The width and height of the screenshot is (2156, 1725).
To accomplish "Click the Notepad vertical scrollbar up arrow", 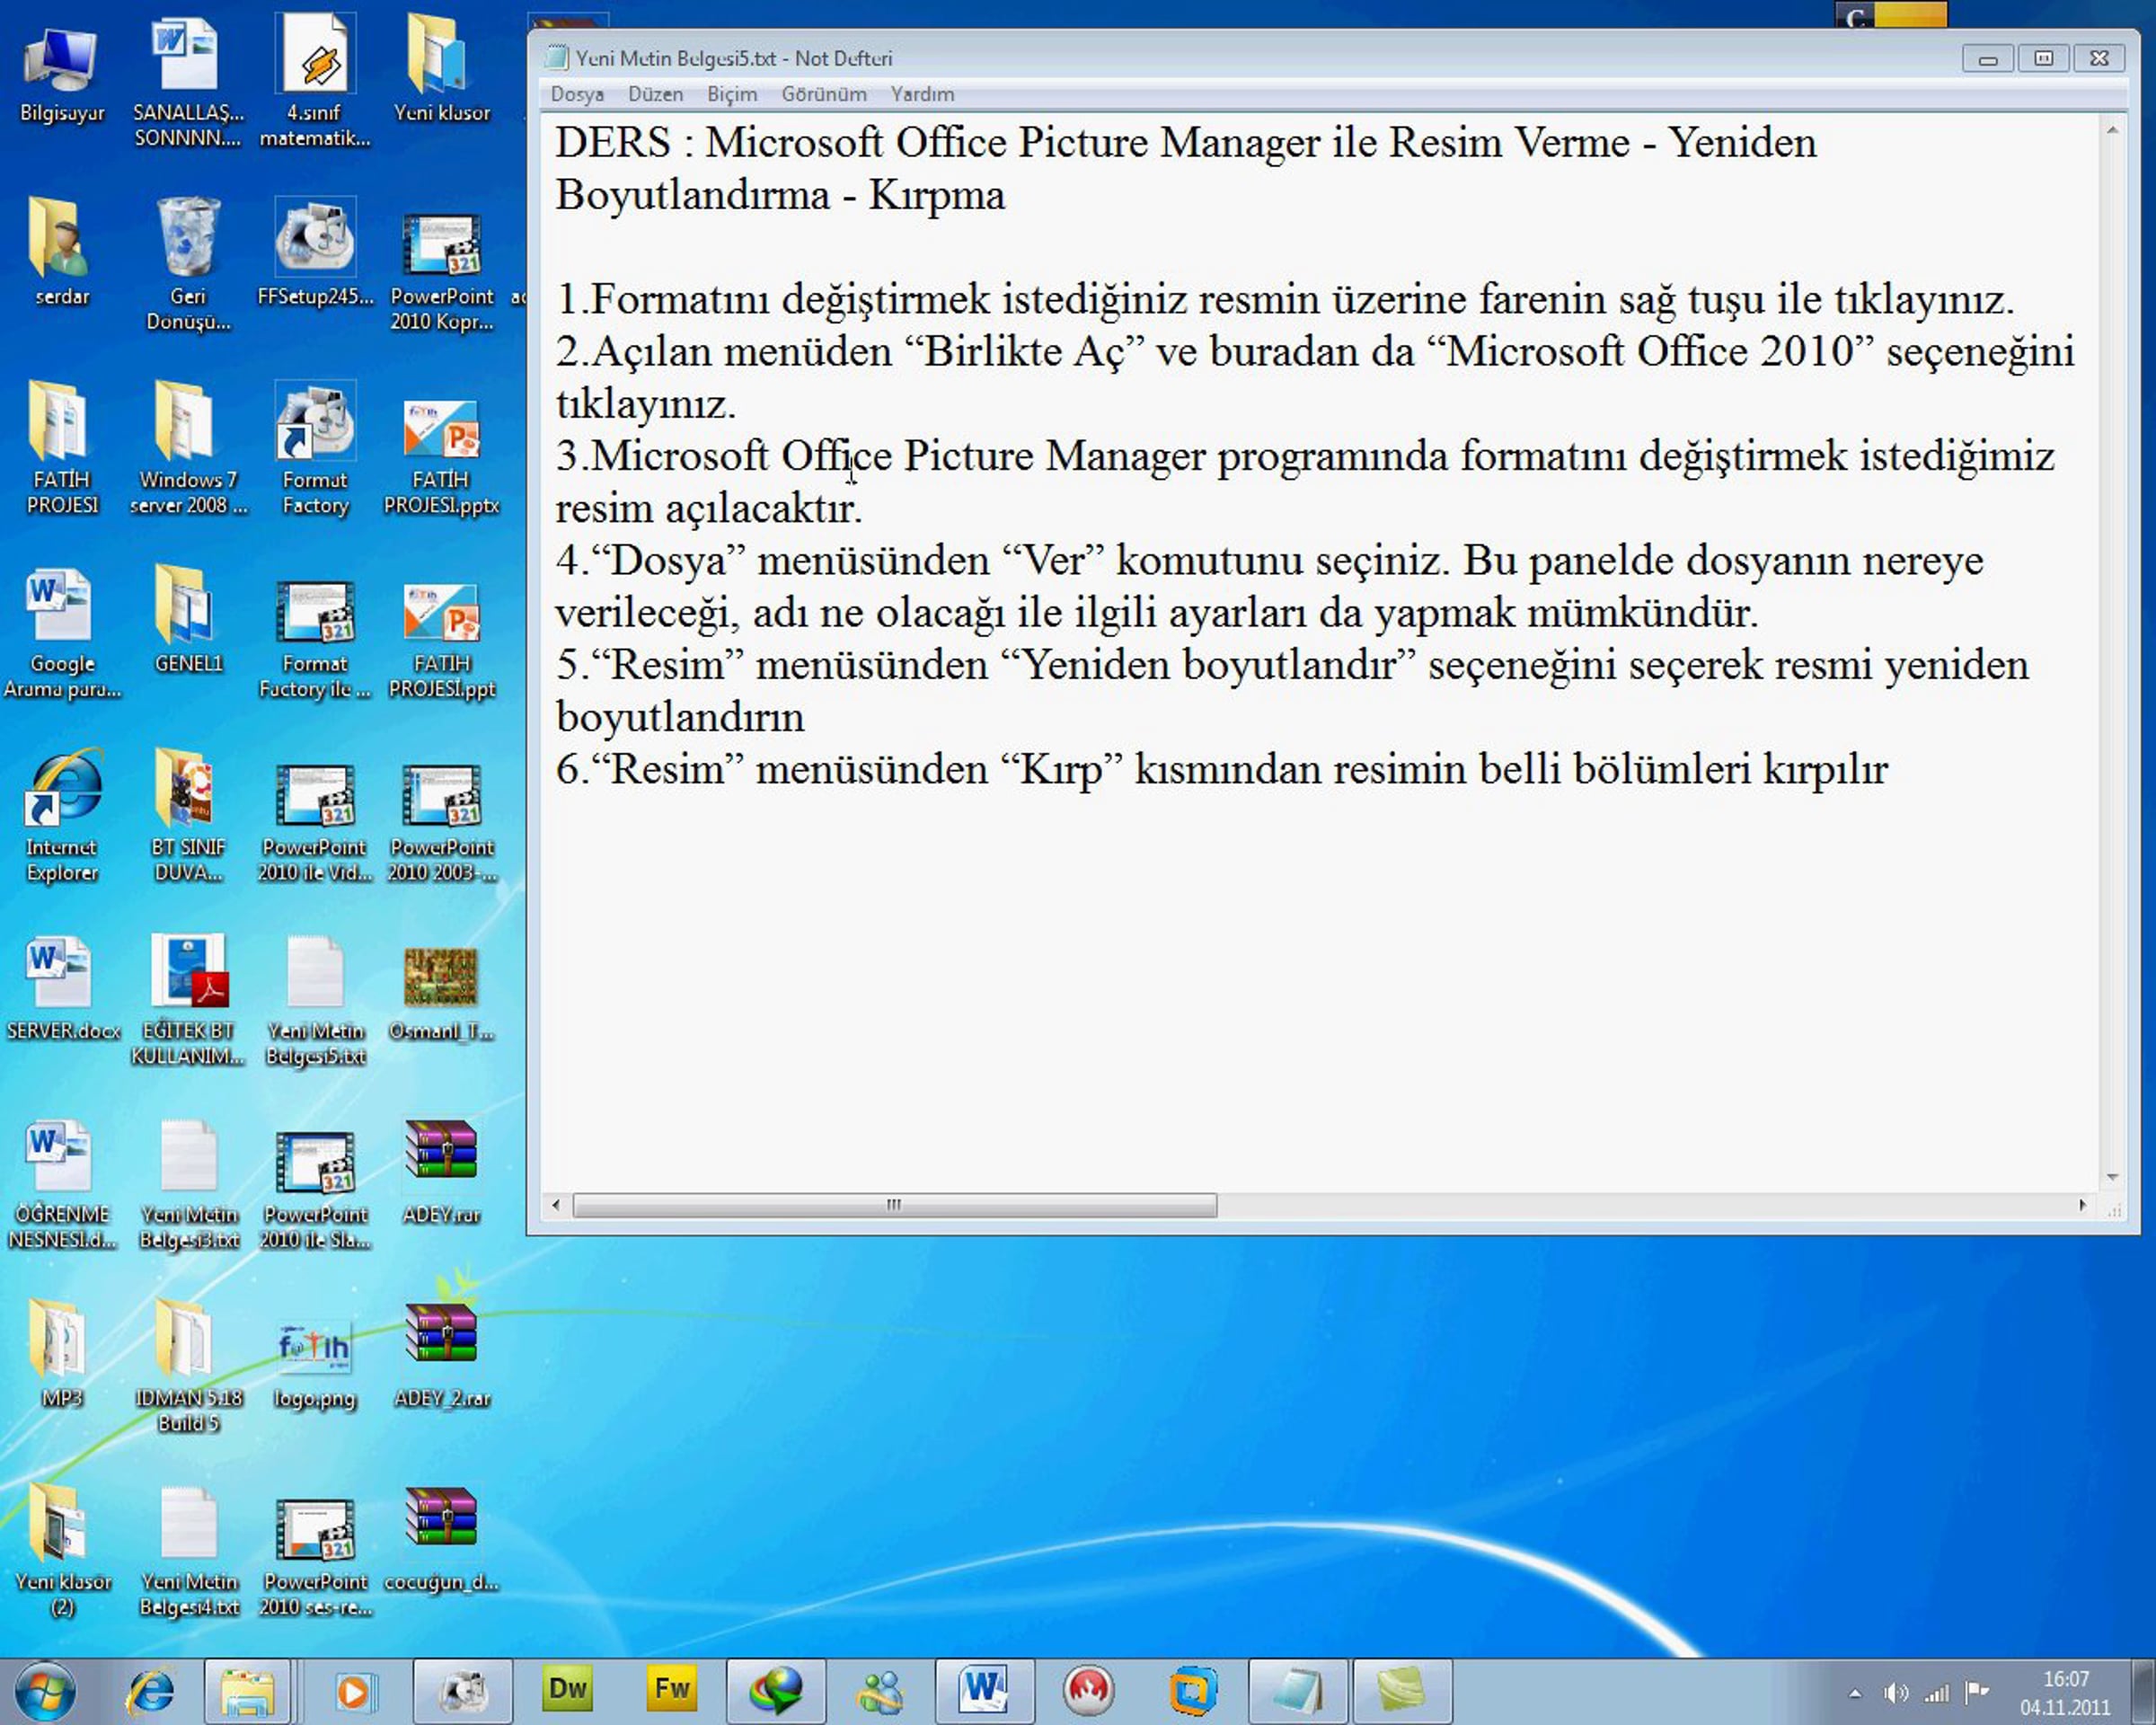I will 2112,131.
